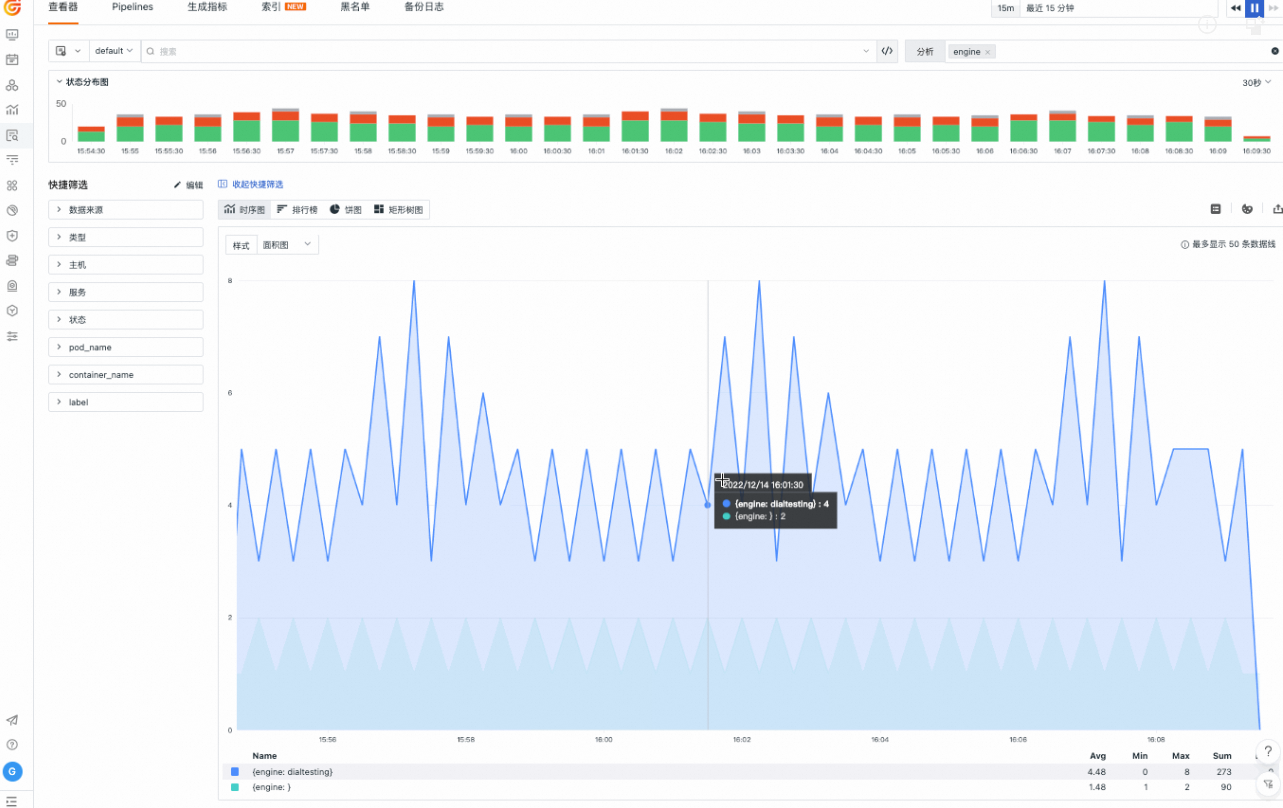Image resolution: width=1283 pixels, height=808 pixels.
Task: Click the floating help question button
Action: click(x=1267, y=752)
